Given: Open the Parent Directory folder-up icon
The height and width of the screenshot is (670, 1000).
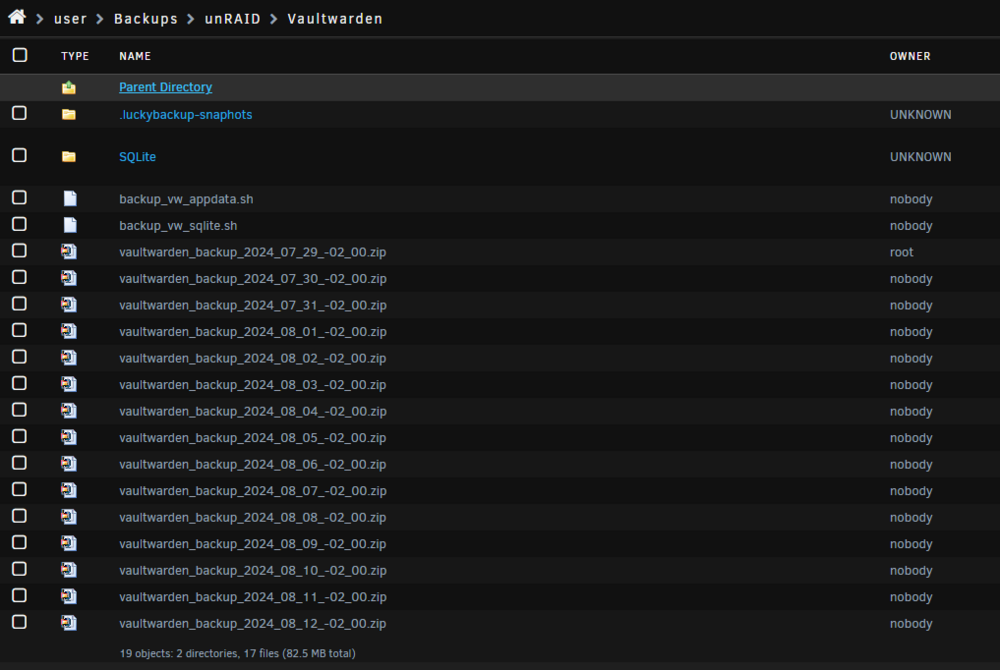Looking at the screenshot, I should point(69,87).
